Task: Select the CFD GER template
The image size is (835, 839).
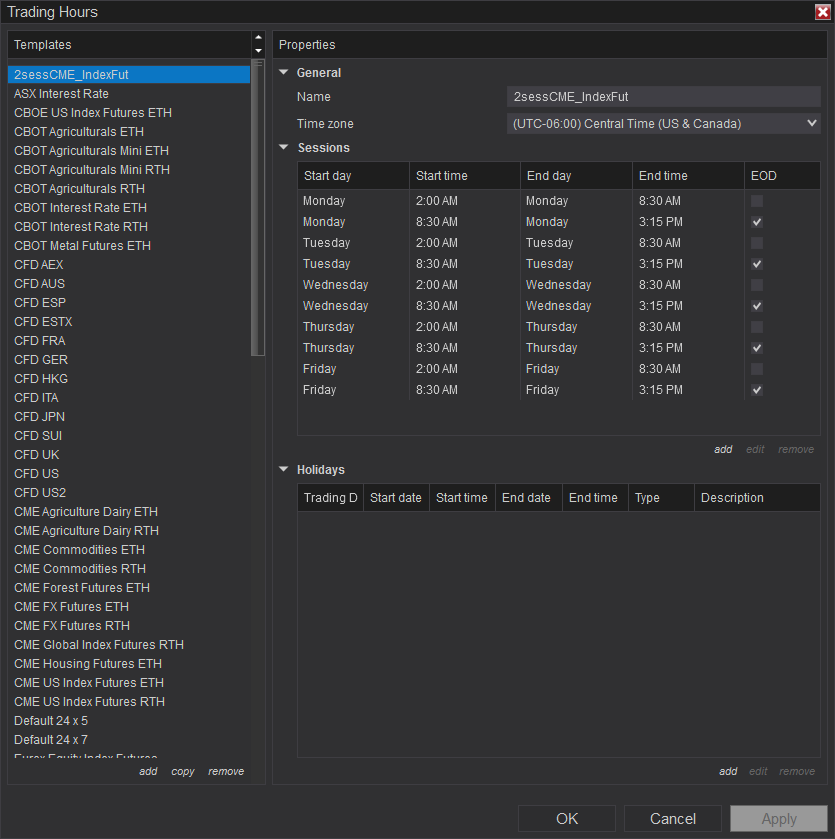Action: pos(129,360)
